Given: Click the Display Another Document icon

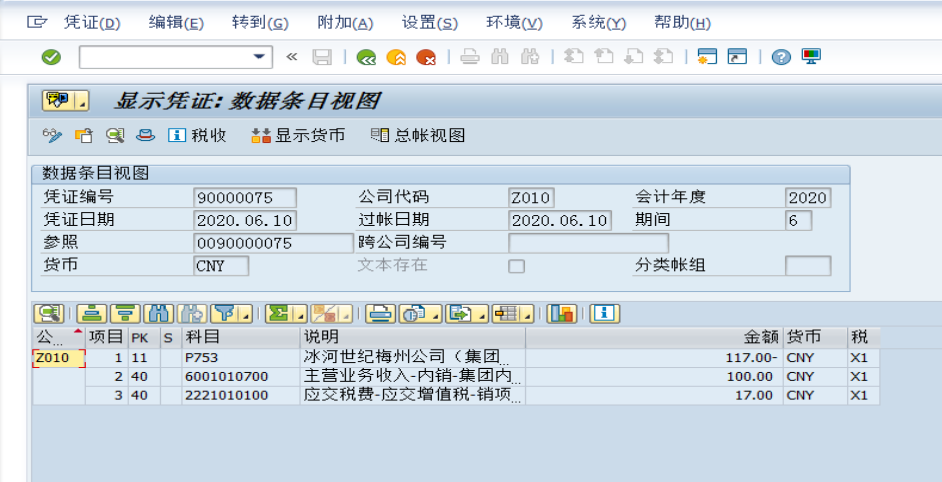Looking at the screenshot, I should [x=84, y=136].
